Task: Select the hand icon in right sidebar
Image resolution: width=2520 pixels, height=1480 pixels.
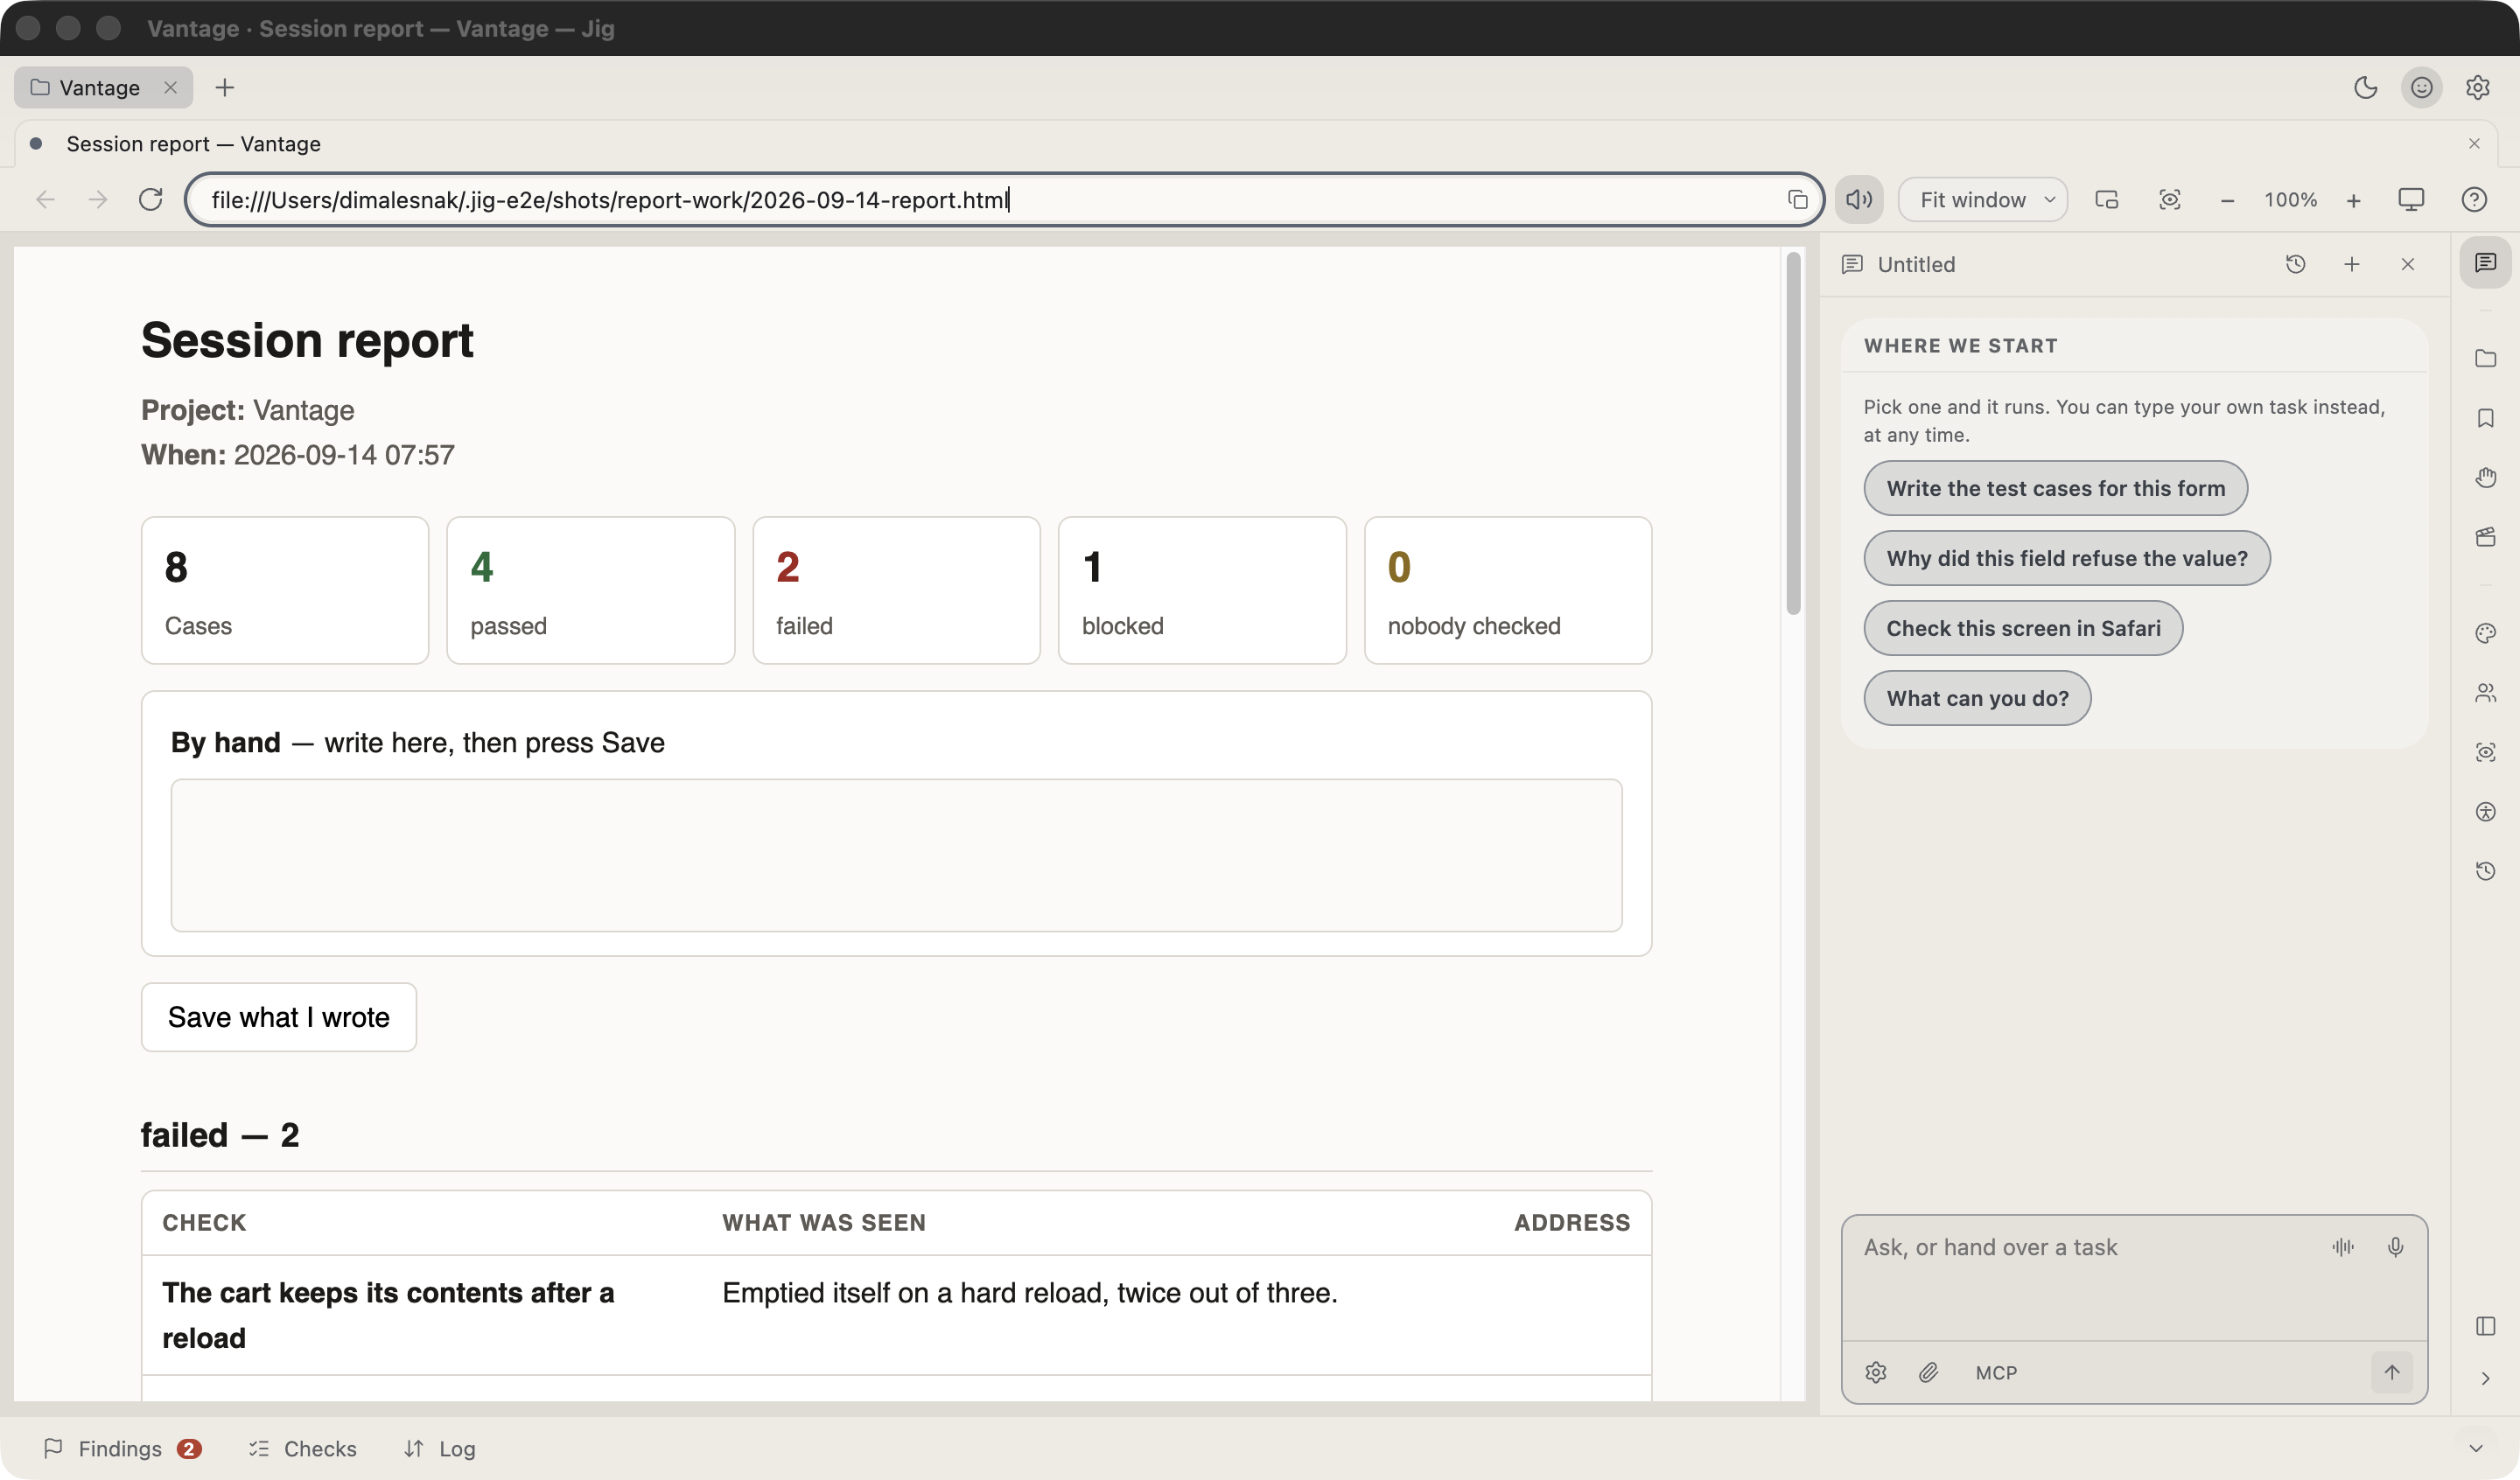Action: click(2485, 477)
